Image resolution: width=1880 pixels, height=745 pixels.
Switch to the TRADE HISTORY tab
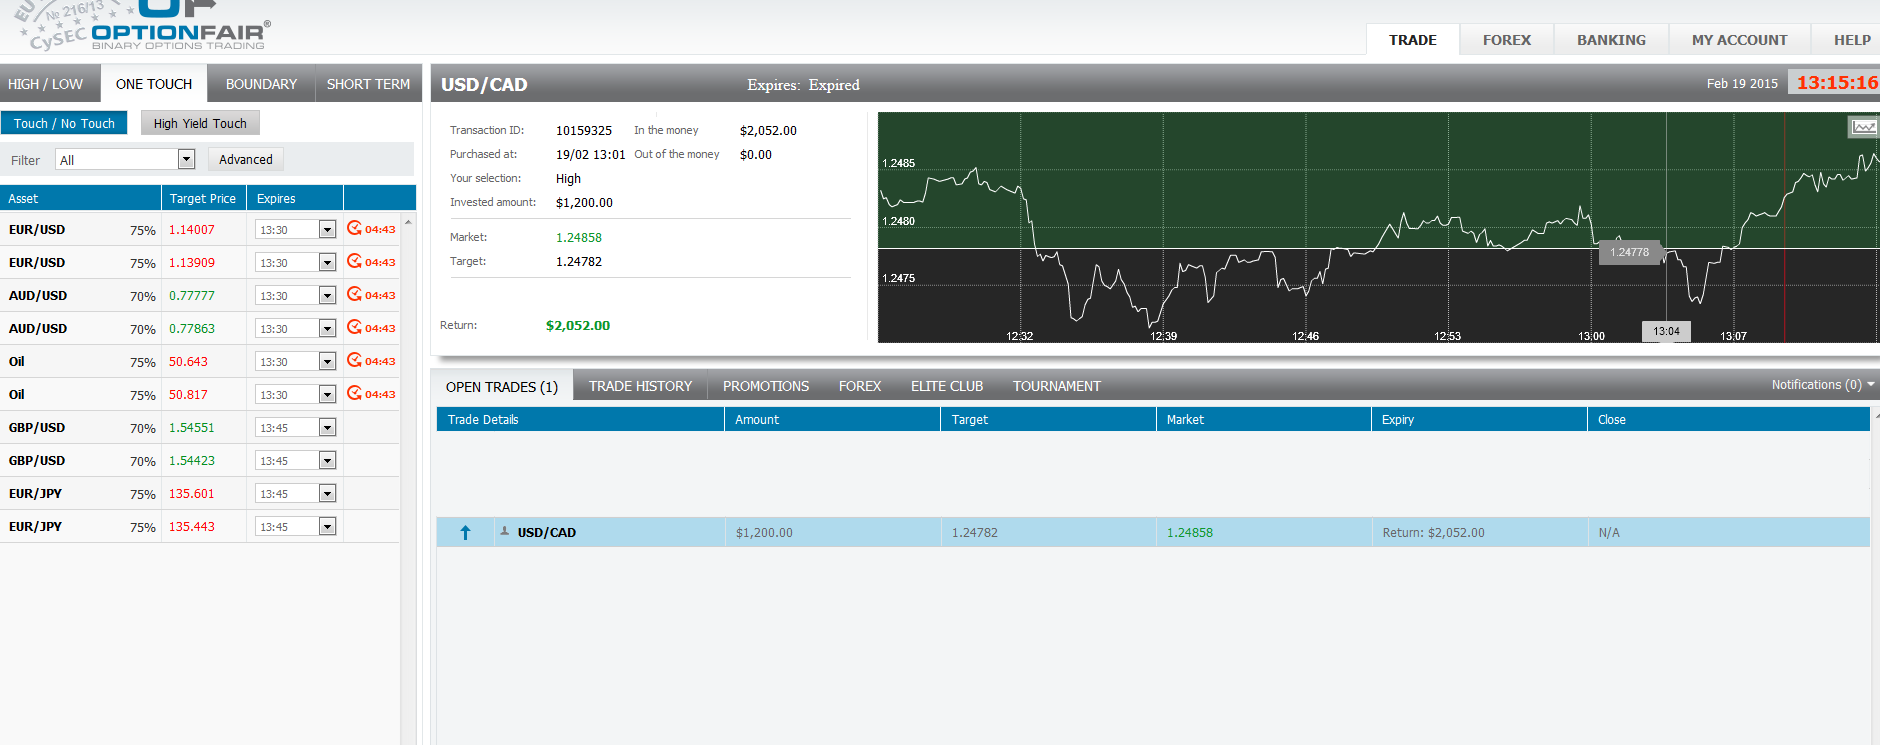[640, 386]
